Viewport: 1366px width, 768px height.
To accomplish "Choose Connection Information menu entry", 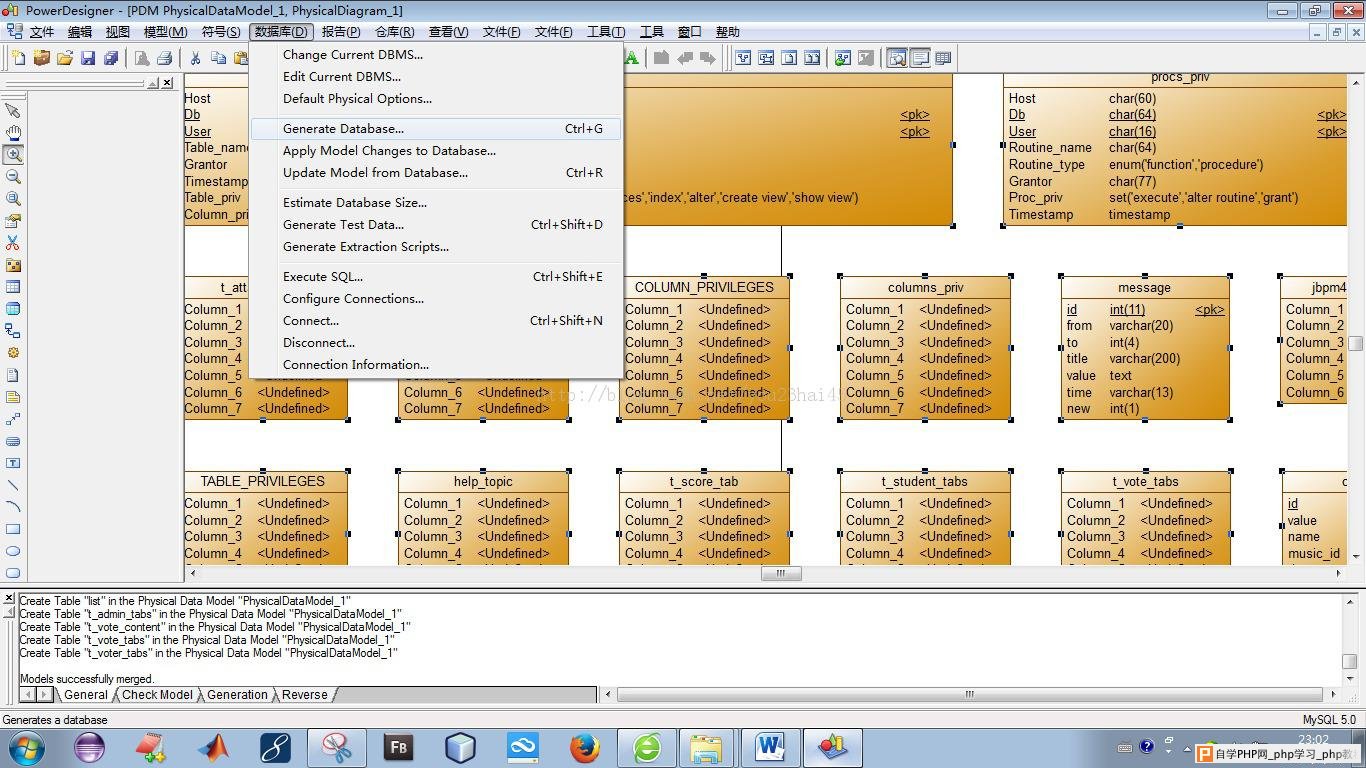I will click(x=436, y=365).
